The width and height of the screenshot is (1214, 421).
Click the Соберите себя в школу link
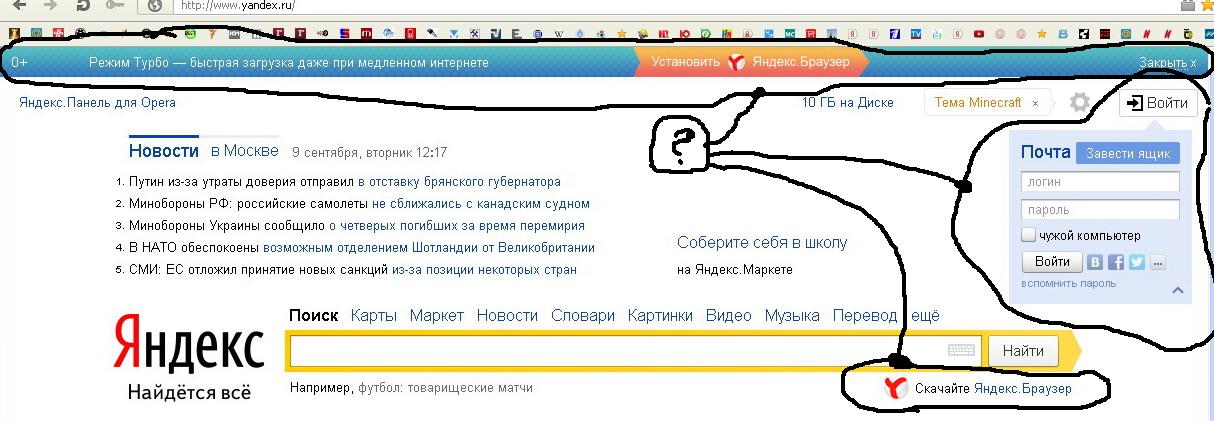(x=762, y=243)
